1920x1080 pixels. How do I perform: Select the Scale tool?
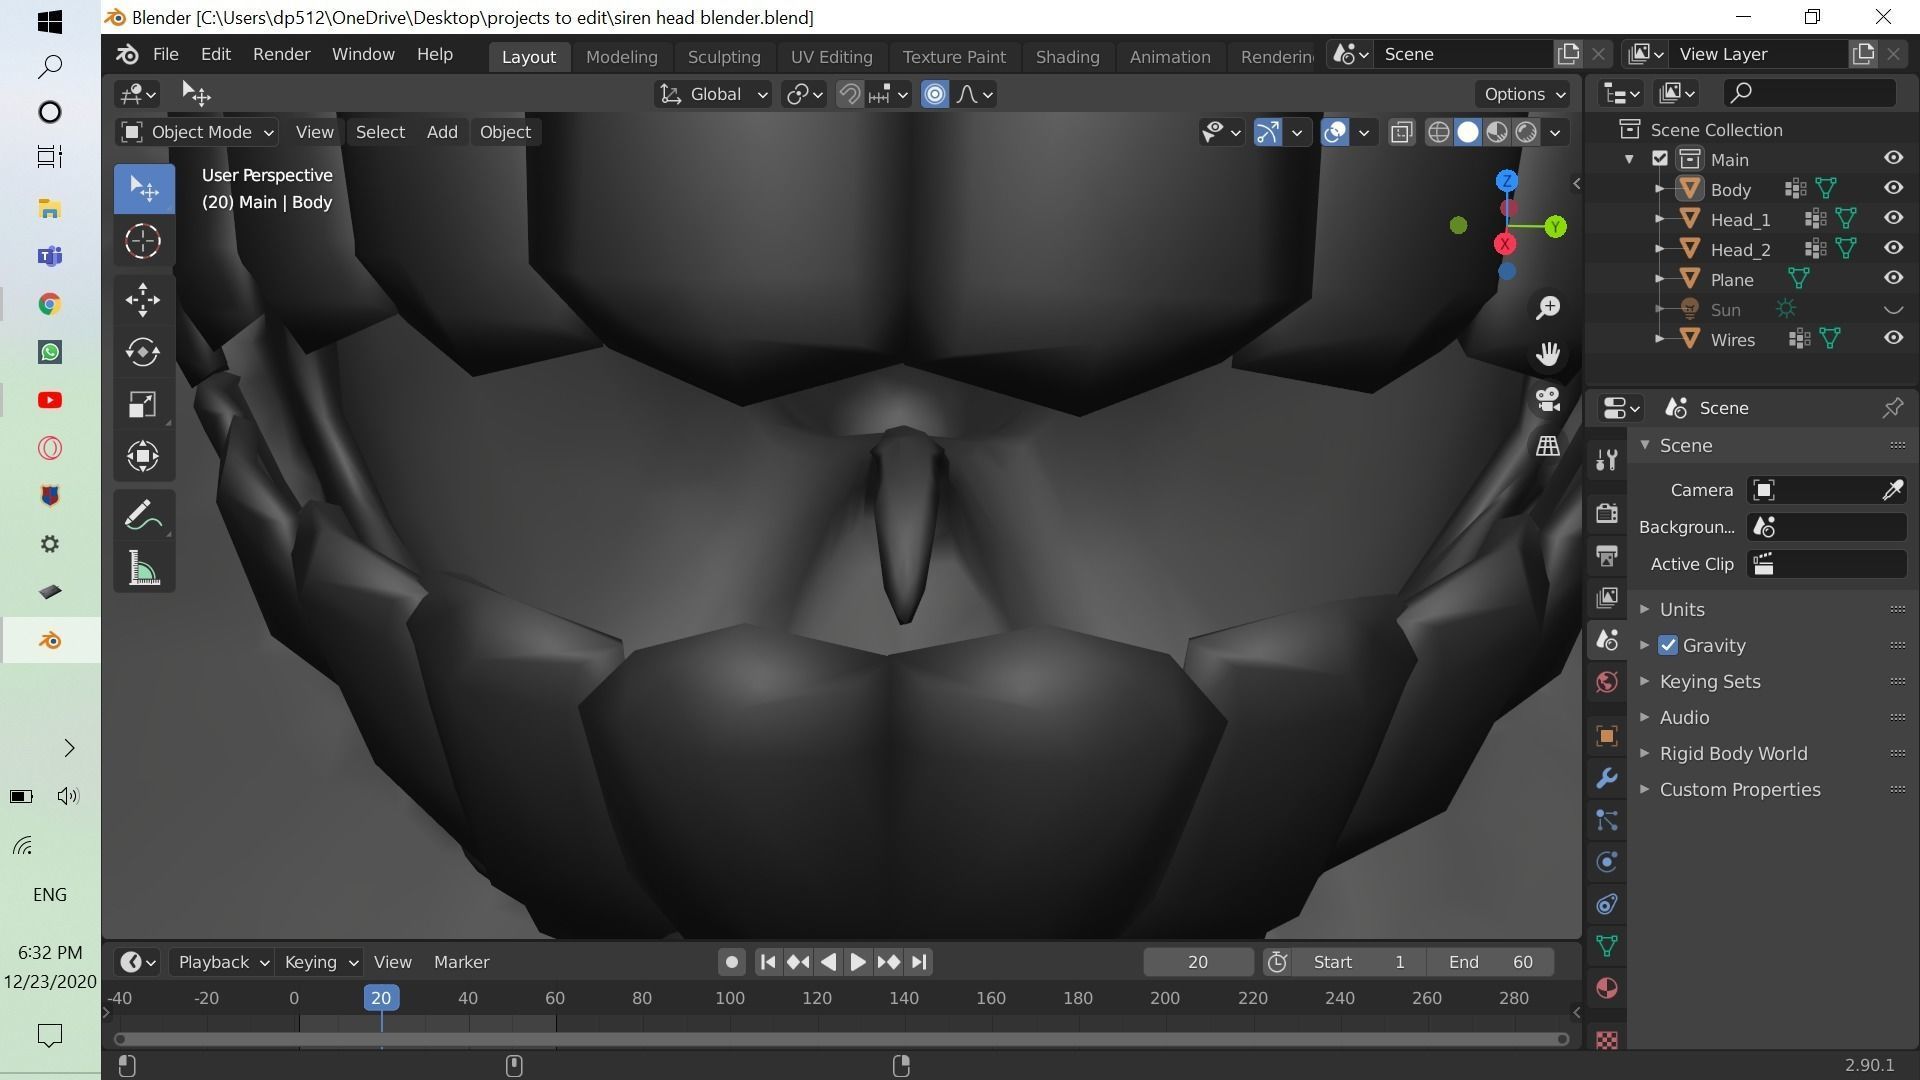143,404
